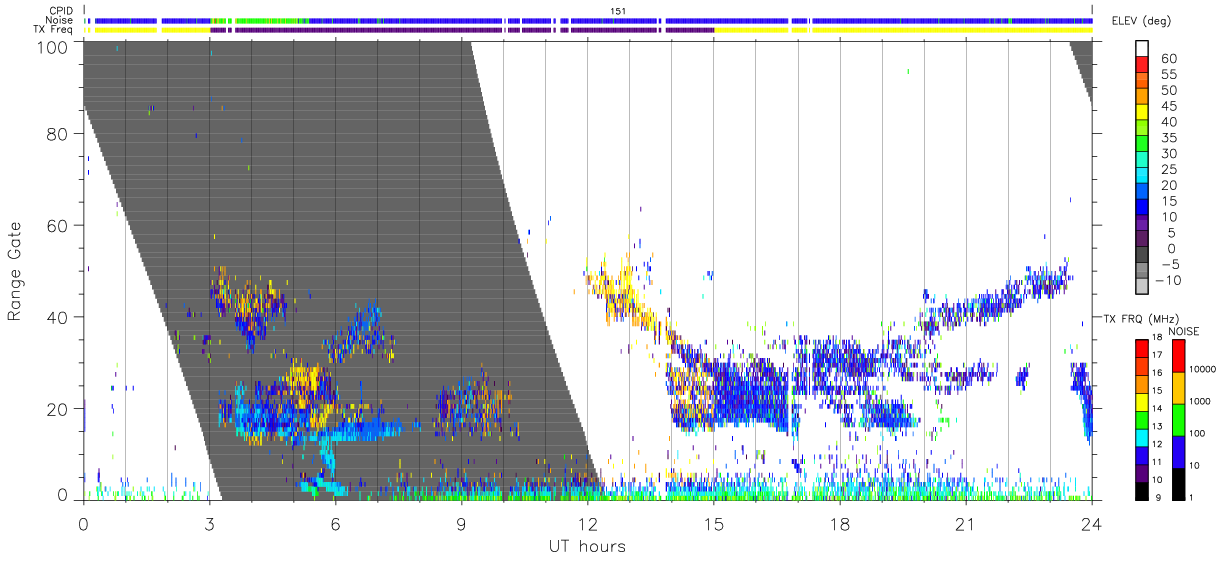The image size is (1228, 567).
Task: Click the ELEV colorbar label 30
Action: pyautogui.click(x=1167, y=153)
